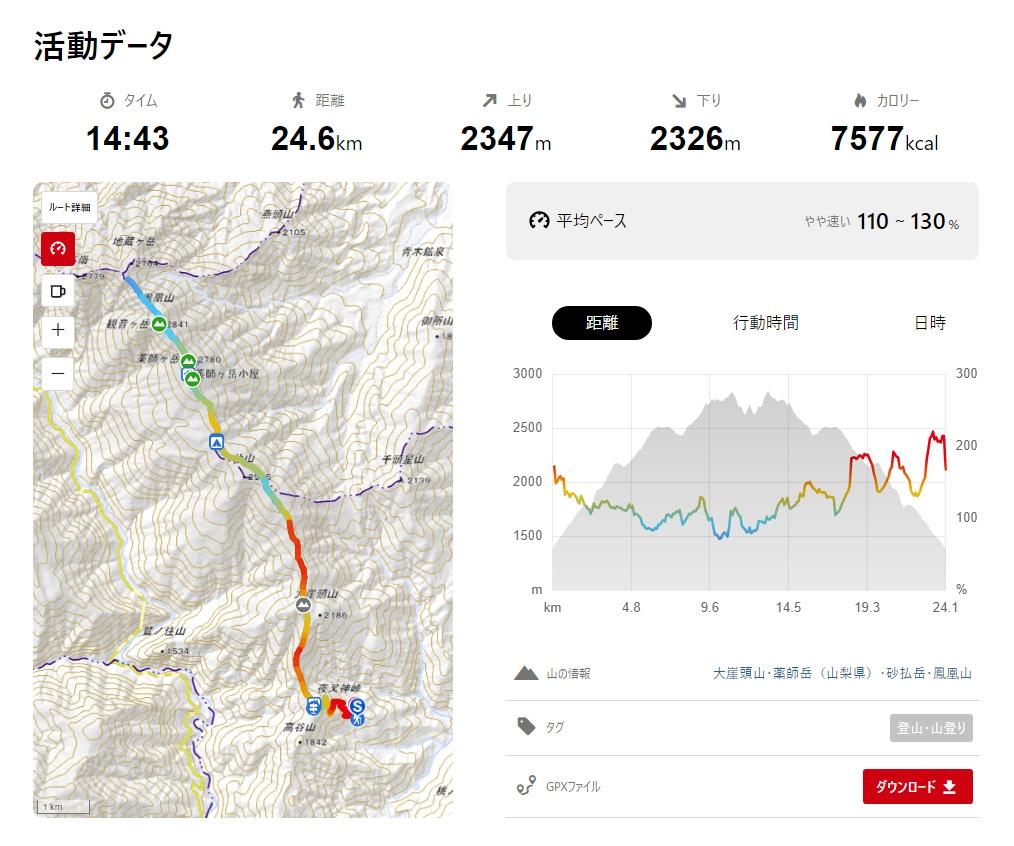Viewport: 1014px width, 846px height.
Task: Zoom in the map with plus button
Action: click(x=58, y=331)
